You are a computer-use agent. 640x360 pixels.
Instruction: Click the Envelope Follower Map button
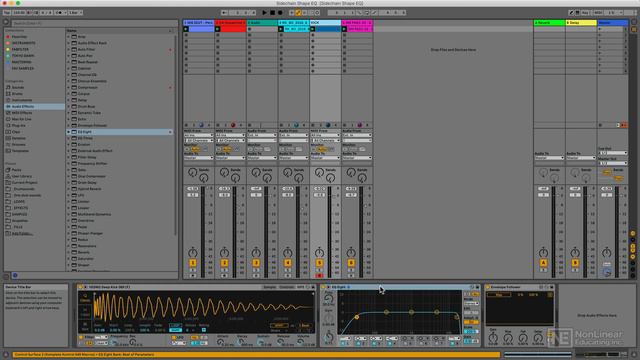[498, 295]
